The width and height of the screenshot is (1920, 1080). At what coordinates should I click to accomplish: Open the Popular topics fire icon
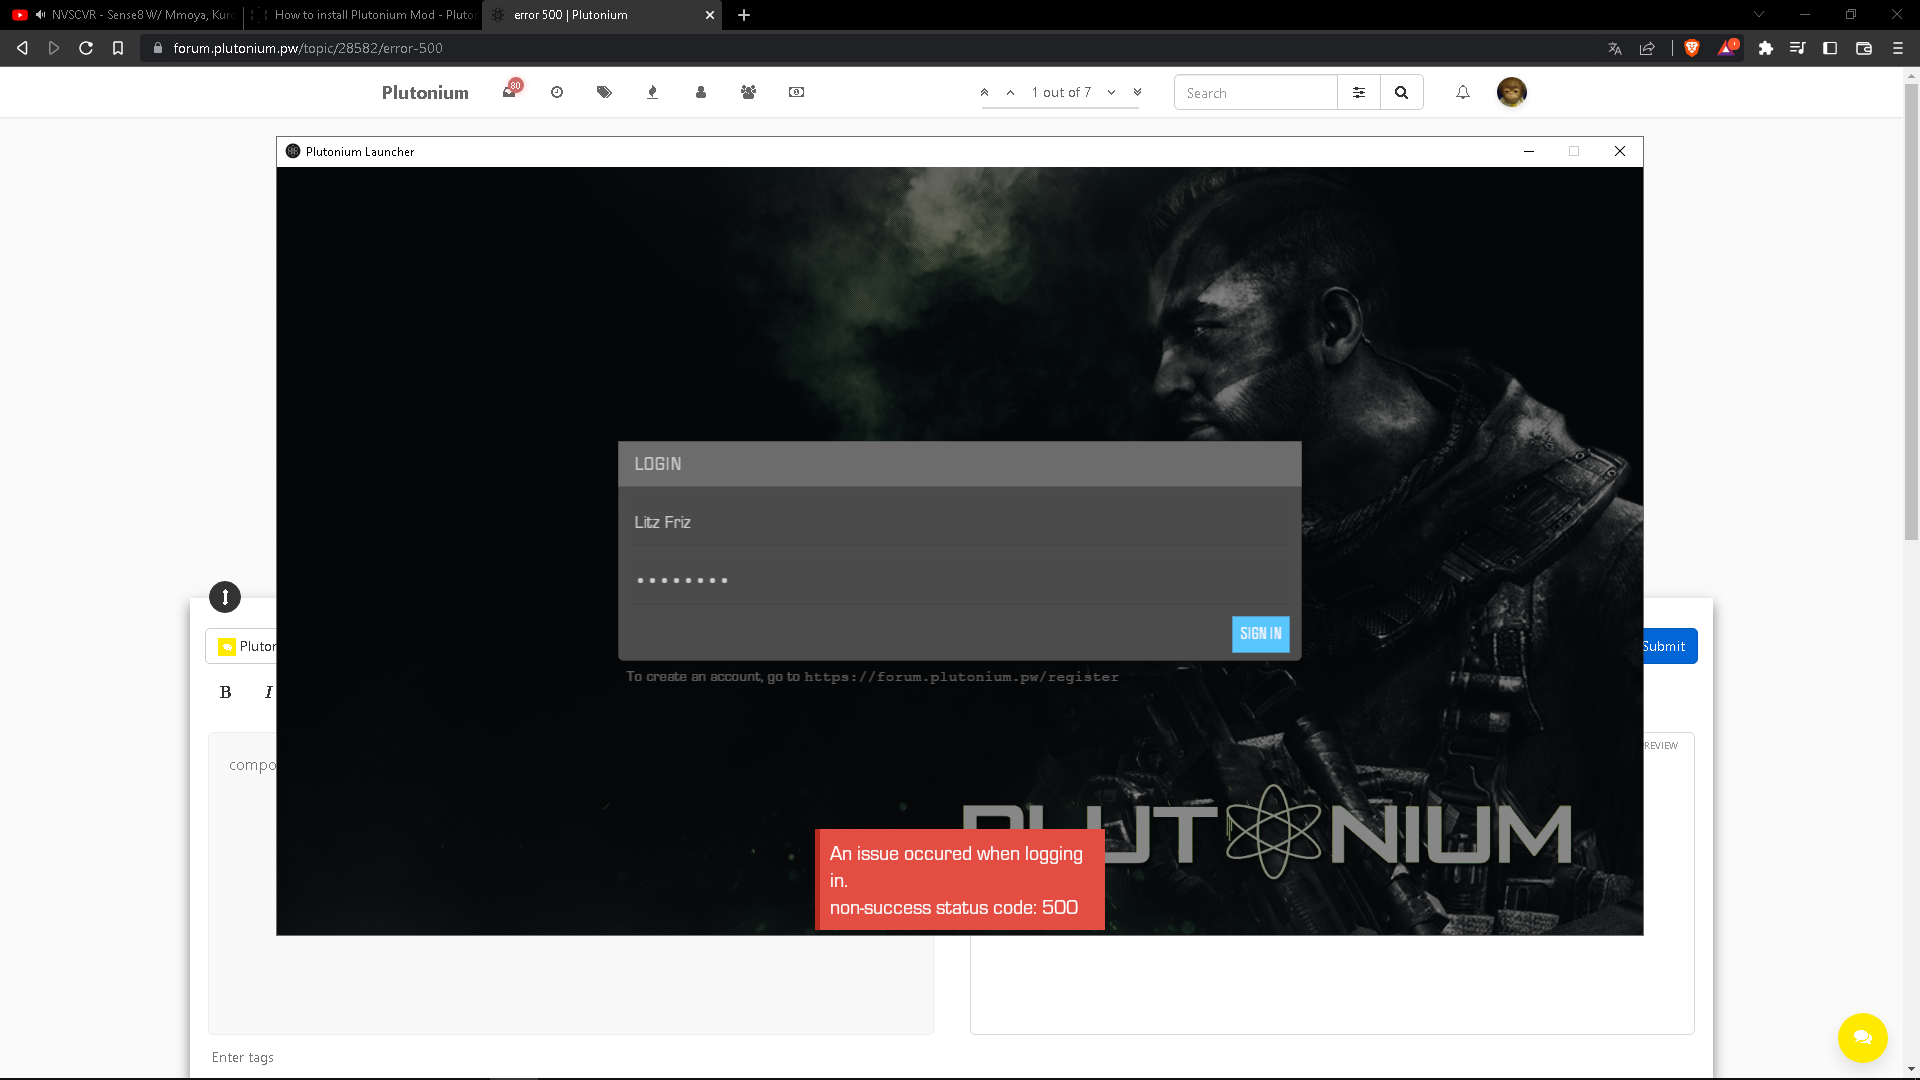[x=652, y=92]
